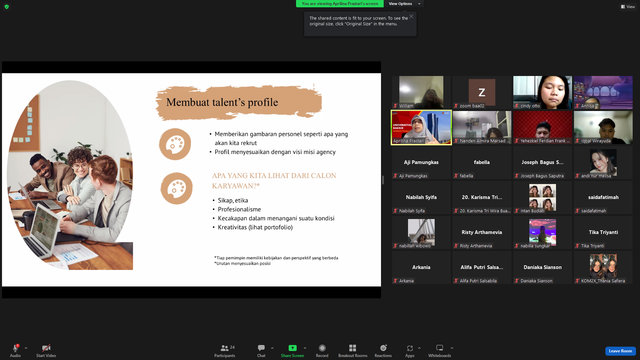Screen dimensions: 640x360
Task: Select fabella participant tile
Action: (x=482, y=162)
